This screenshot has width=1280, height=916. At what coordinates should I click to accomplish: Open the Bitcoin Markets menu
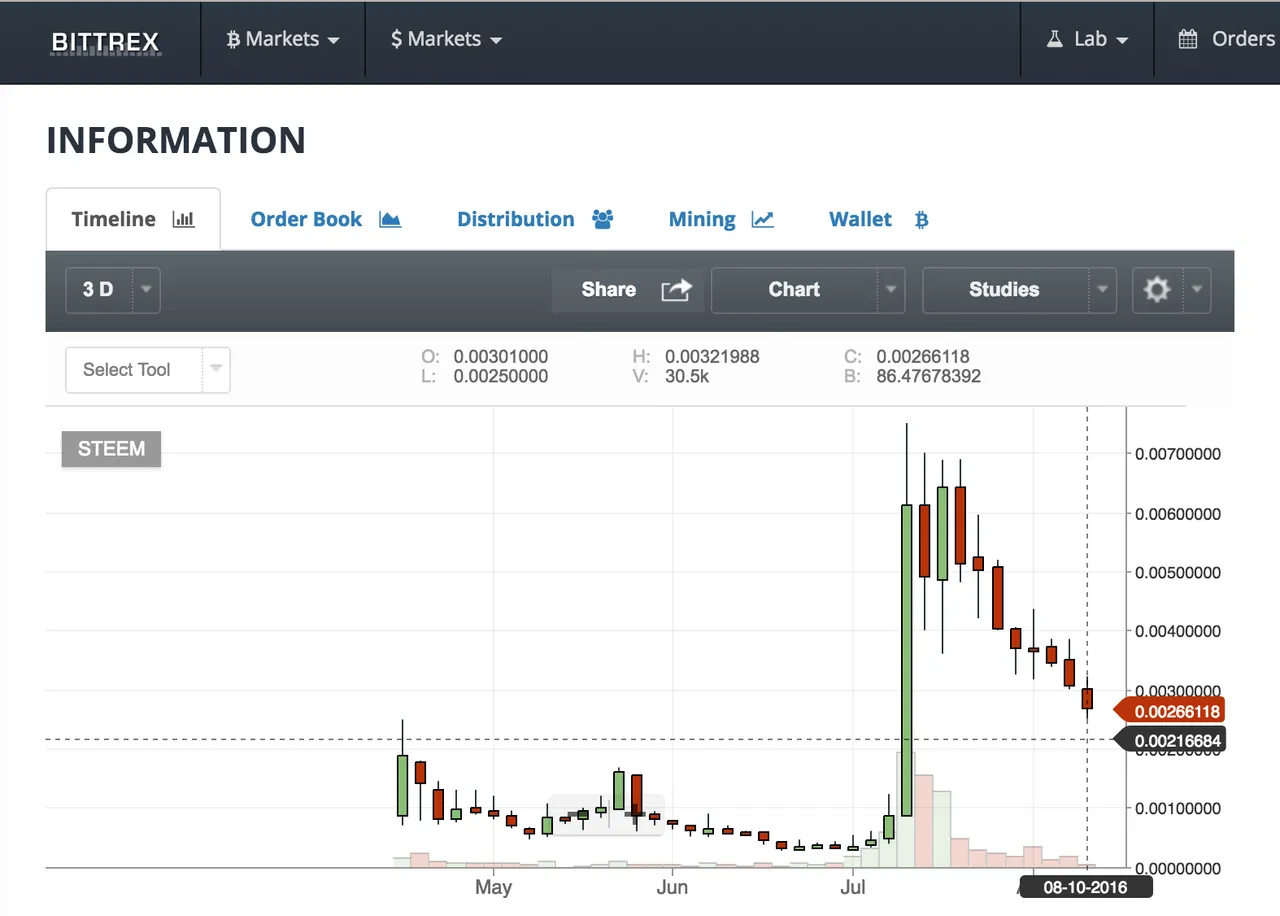pos(283,39)
